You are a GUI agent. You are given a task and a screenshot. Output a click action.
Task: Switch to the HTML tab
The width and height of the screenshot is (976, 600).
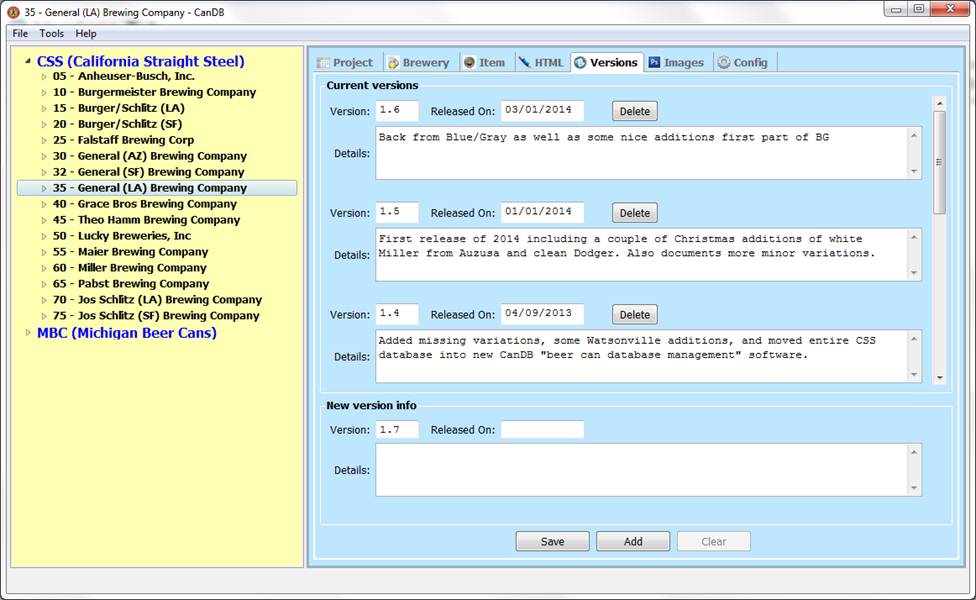pyautogui.click(x=541, y=62)
